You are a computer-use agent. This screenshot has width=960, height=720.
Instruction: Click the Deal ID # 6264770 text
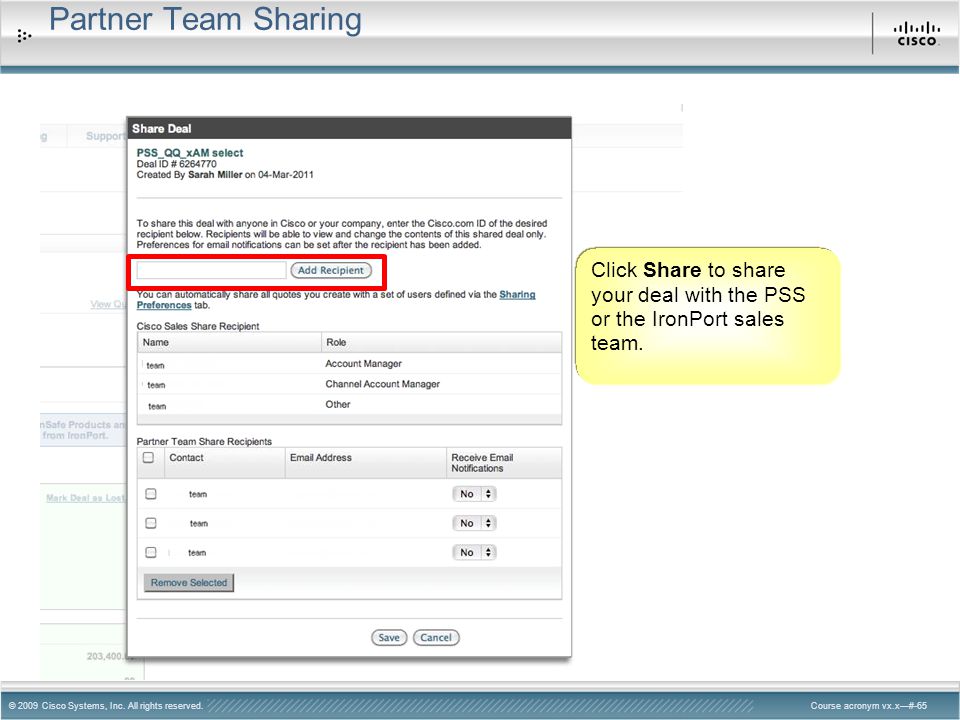[176, 164]
